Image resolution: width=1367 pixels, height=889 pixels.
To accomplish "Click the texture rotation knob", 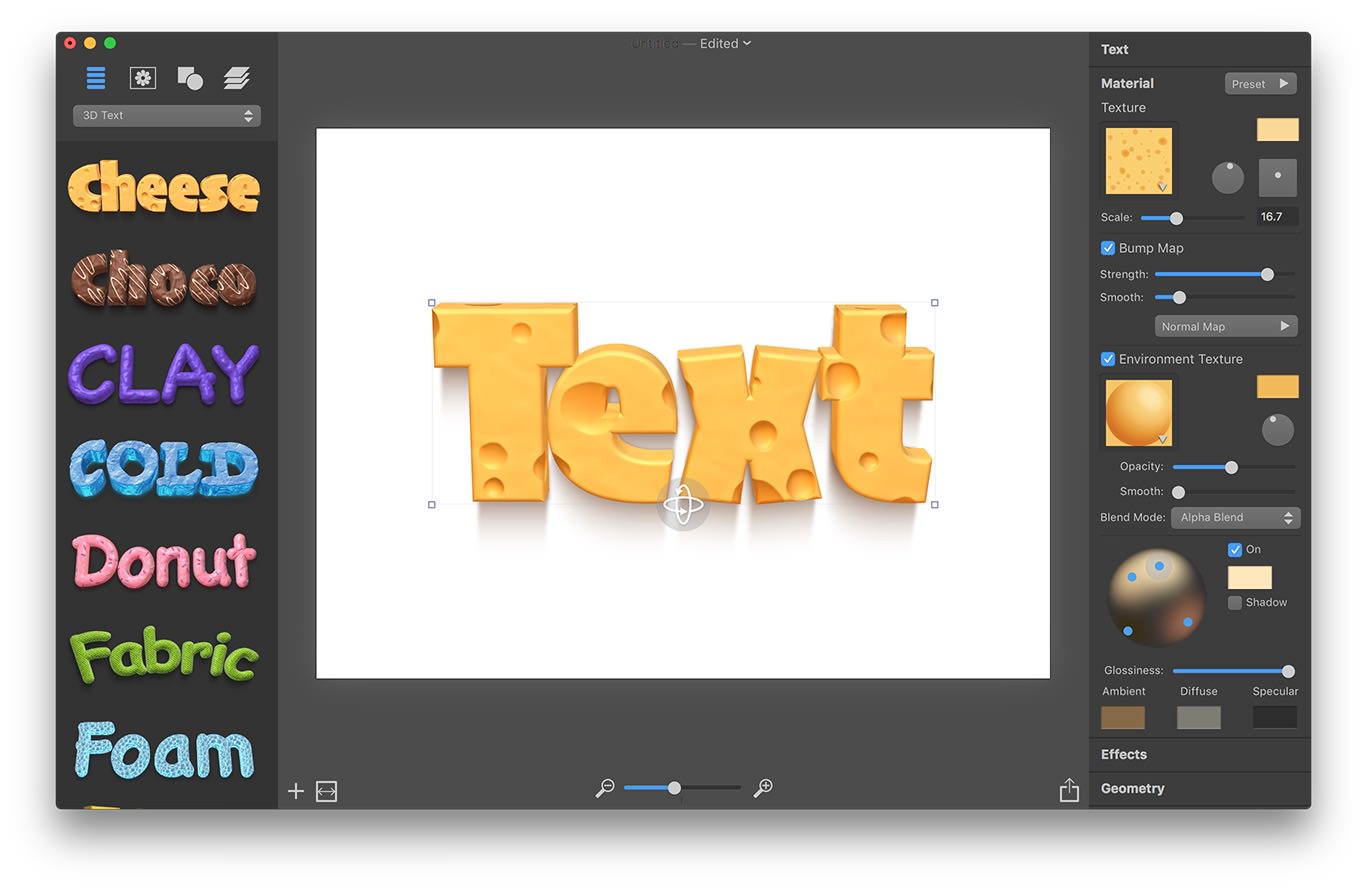I will click(1228, 178).
